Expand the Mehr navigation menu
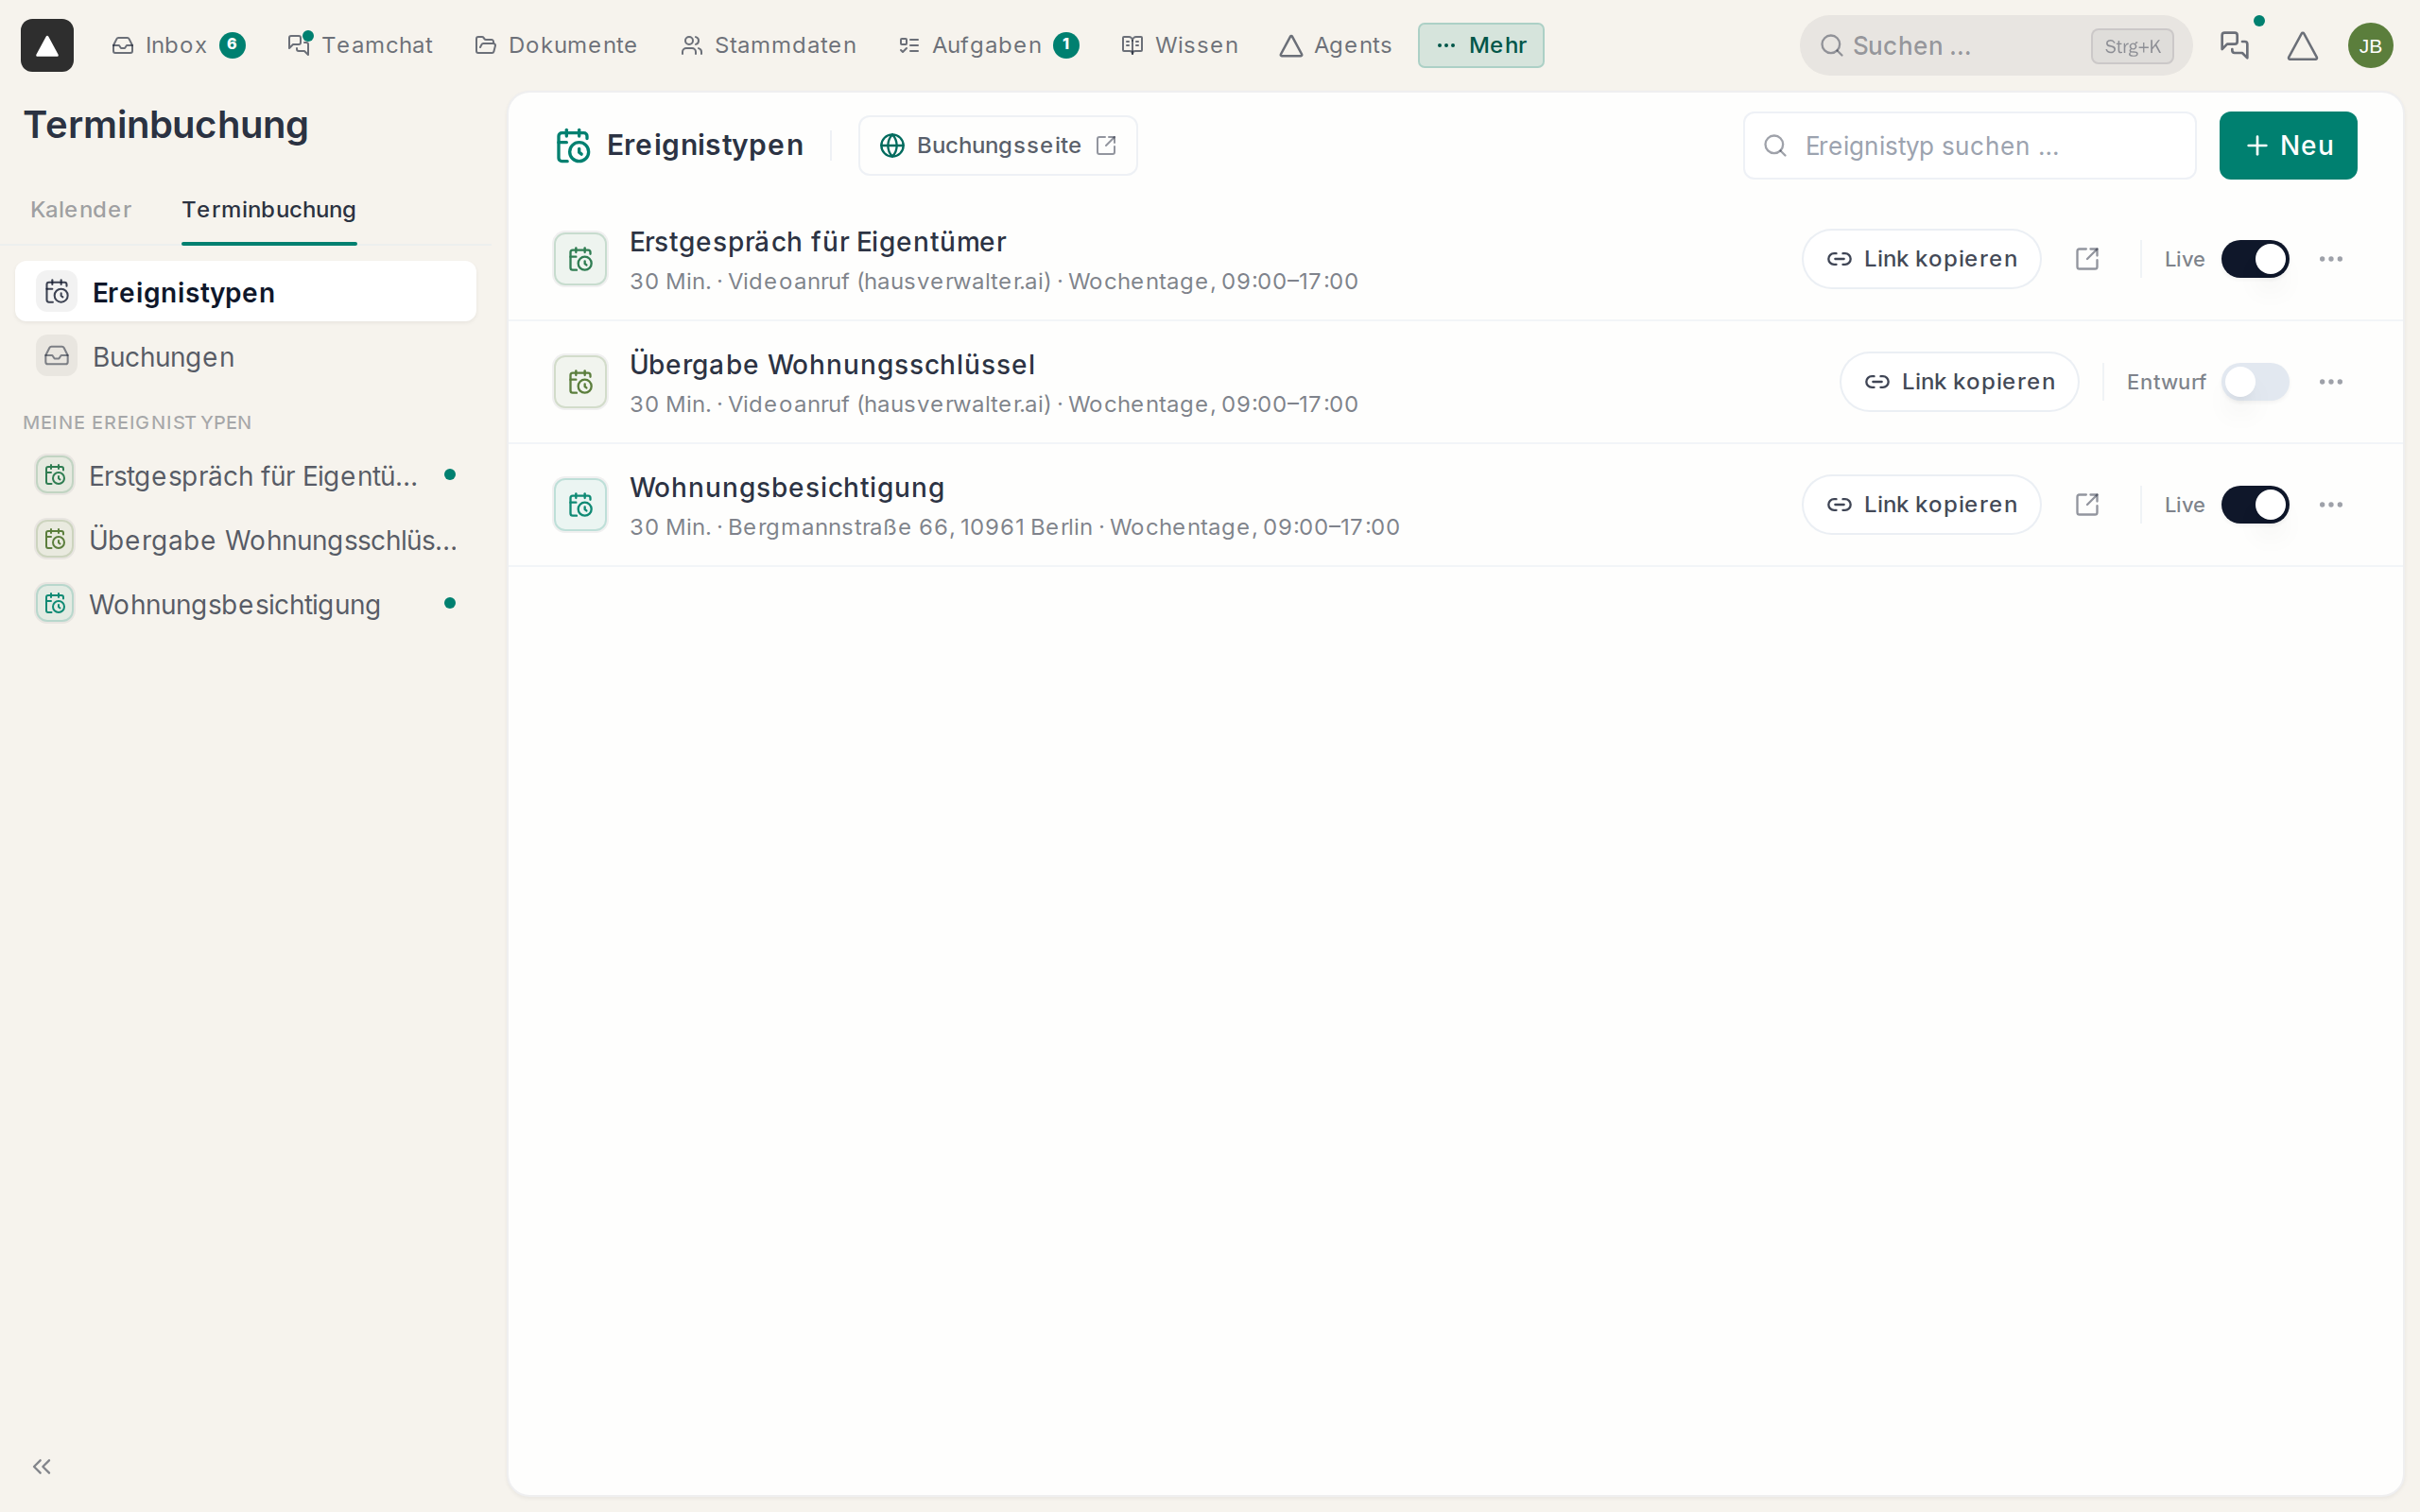This screenshot has height=1512, width=2420. (1480, 45)
